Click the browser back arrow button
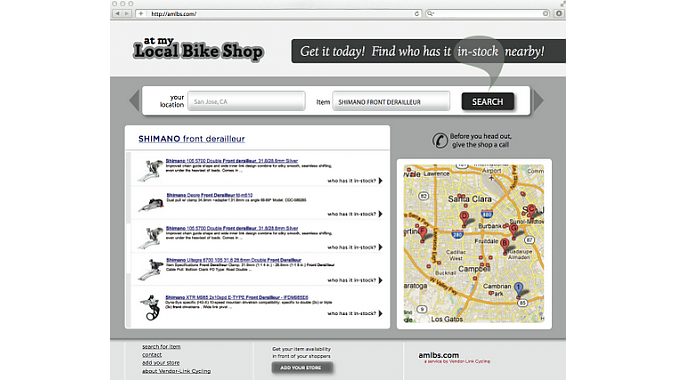Screen dimensions: 676x380 [x=117, y=14]
